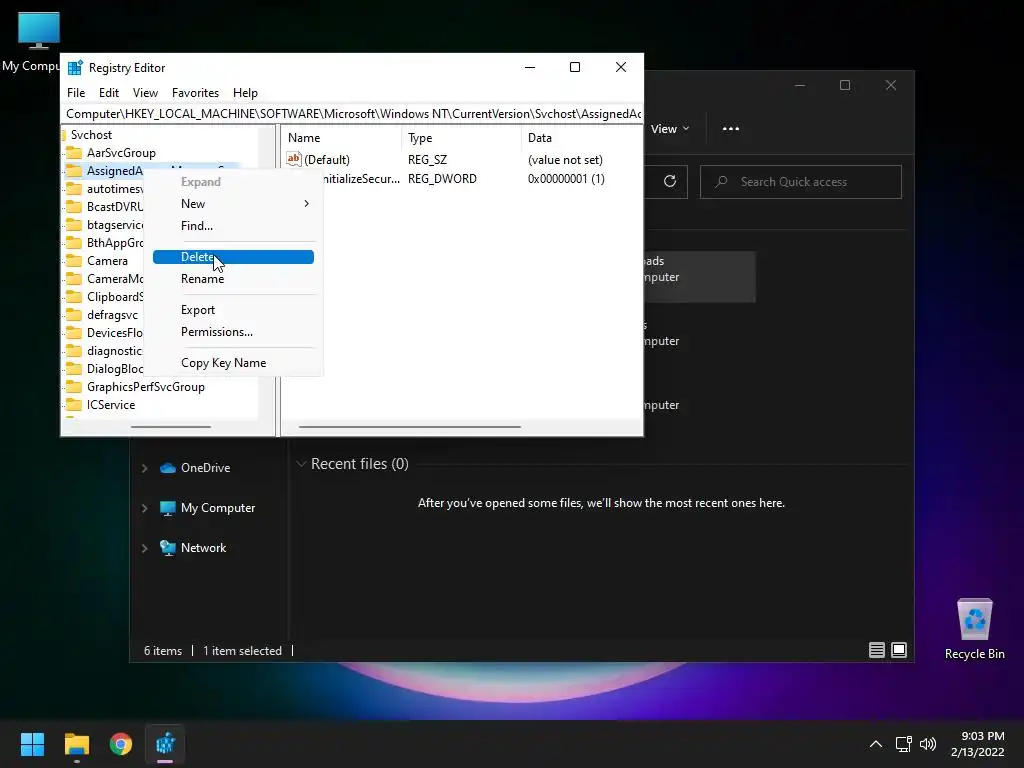This screenshot has height=768, width=1024.
Task: Collapse the Recent files section
Action: [x=301, y=464]
